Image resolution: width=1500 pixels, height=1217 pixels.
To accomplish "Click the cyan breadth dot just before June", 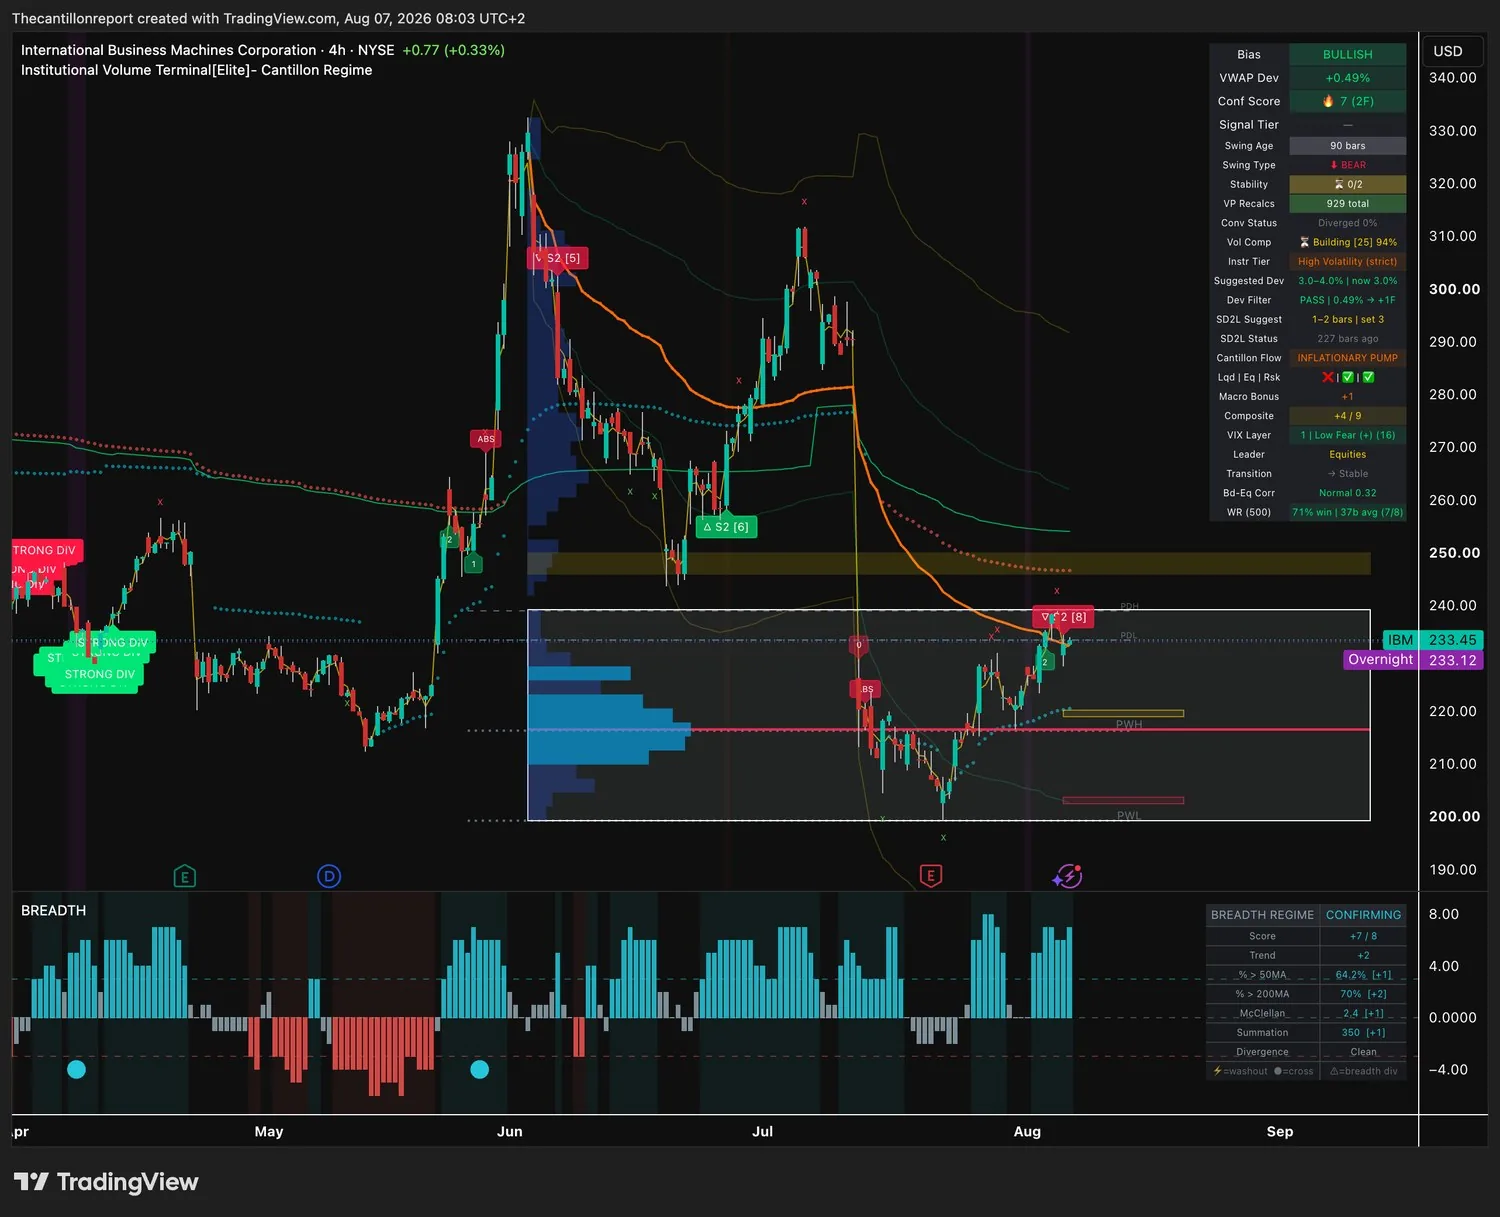I will [479, 1069].
